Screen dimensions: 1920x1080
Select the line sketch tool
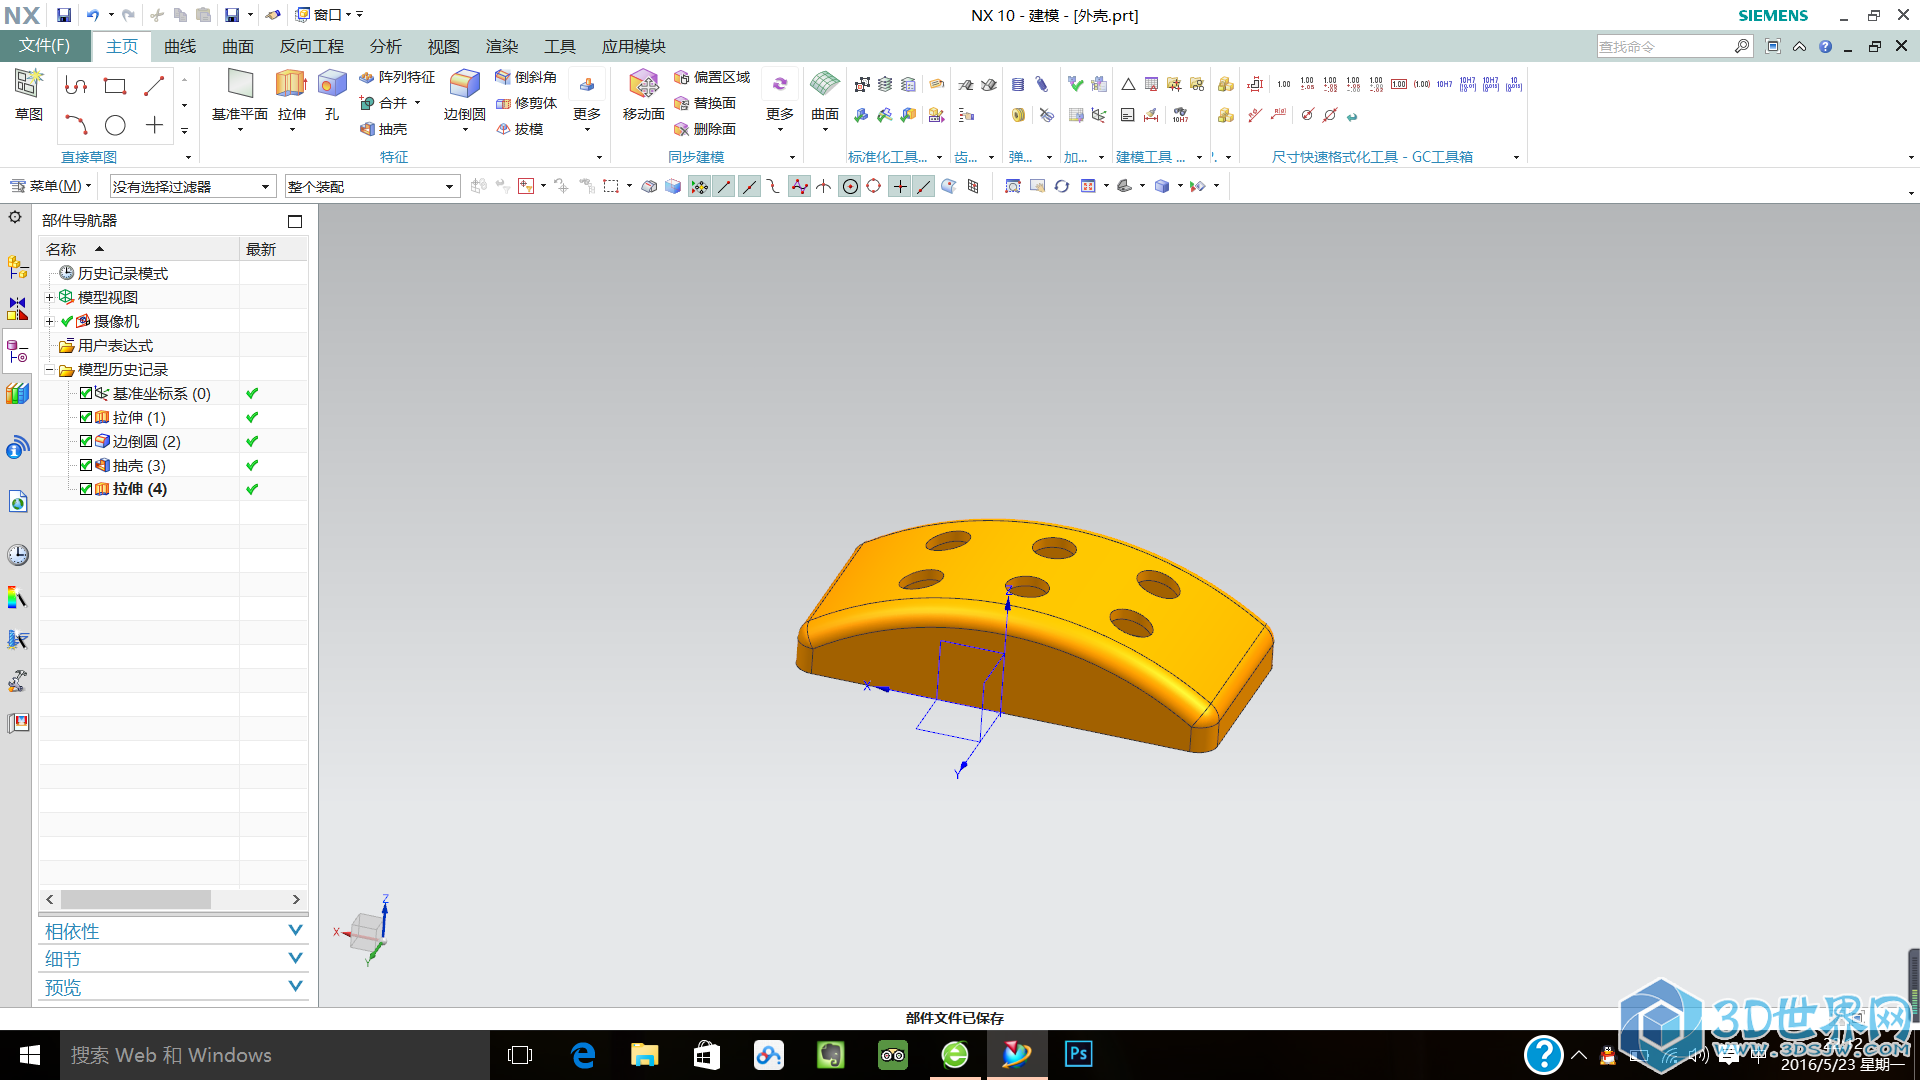tap(154, 86)
